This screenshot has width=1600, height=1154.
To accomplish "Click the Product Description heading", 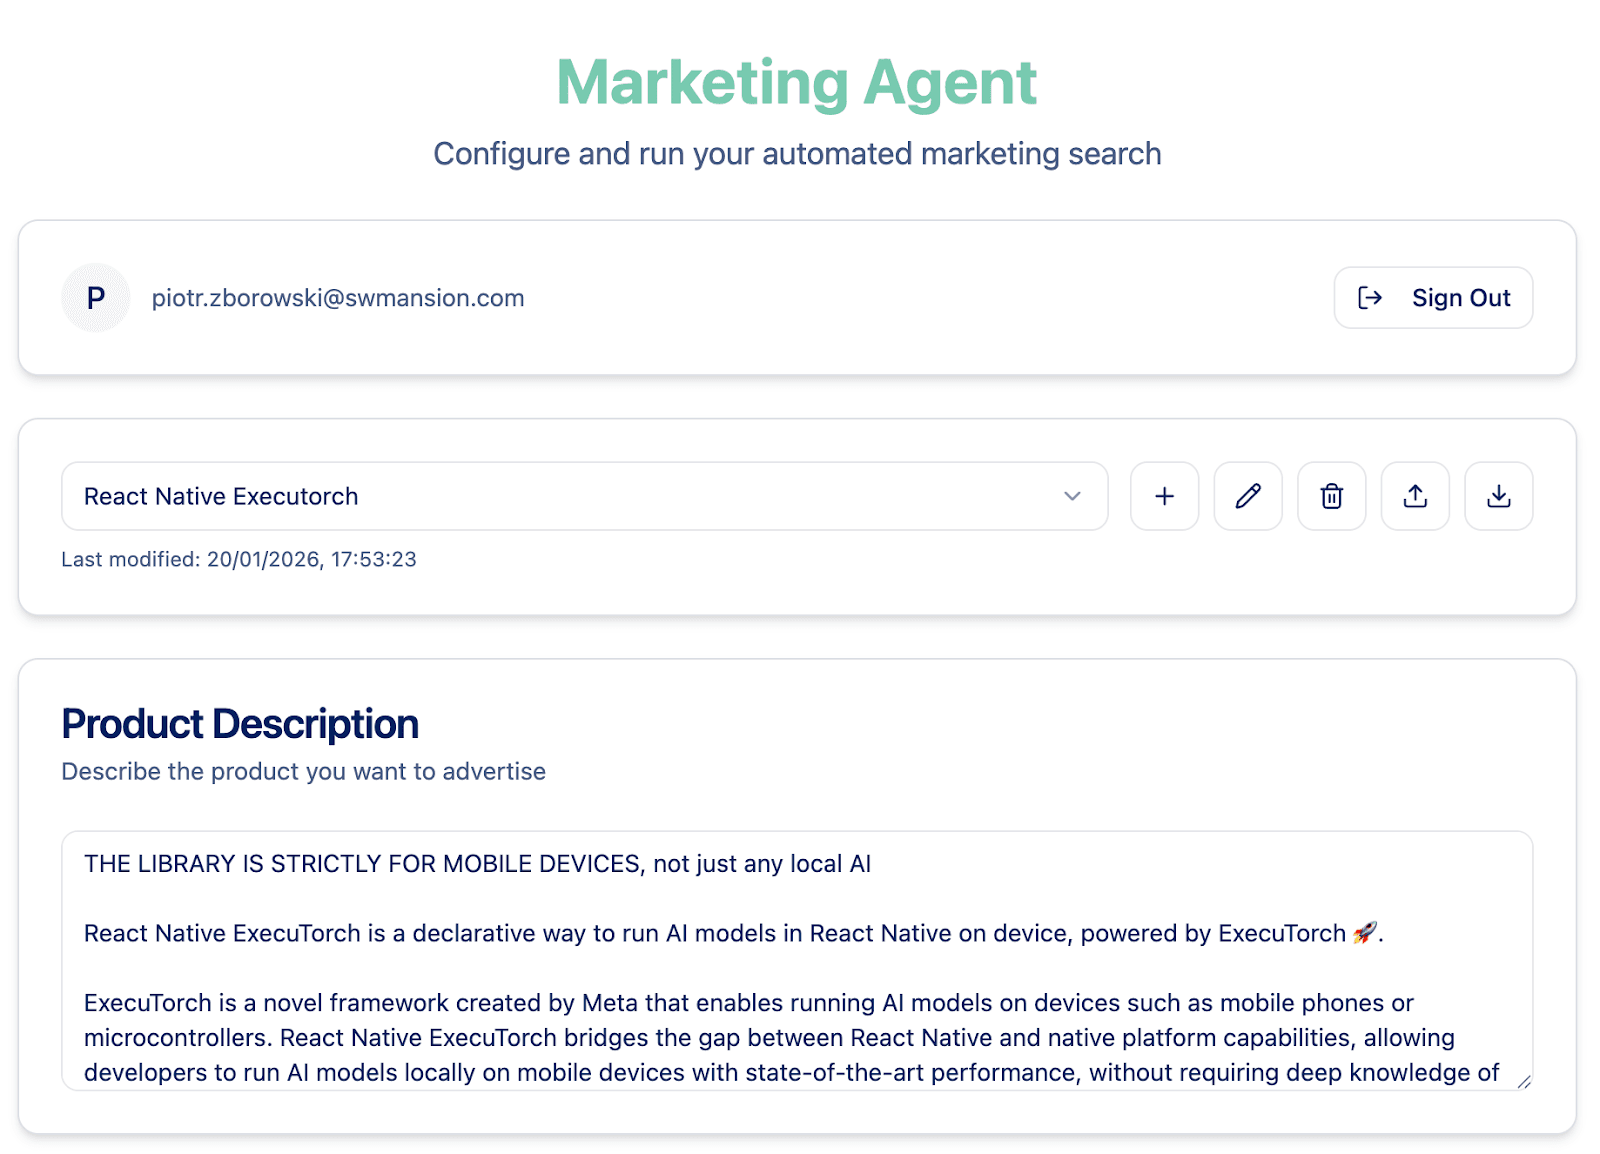I will tap(240, 724).
